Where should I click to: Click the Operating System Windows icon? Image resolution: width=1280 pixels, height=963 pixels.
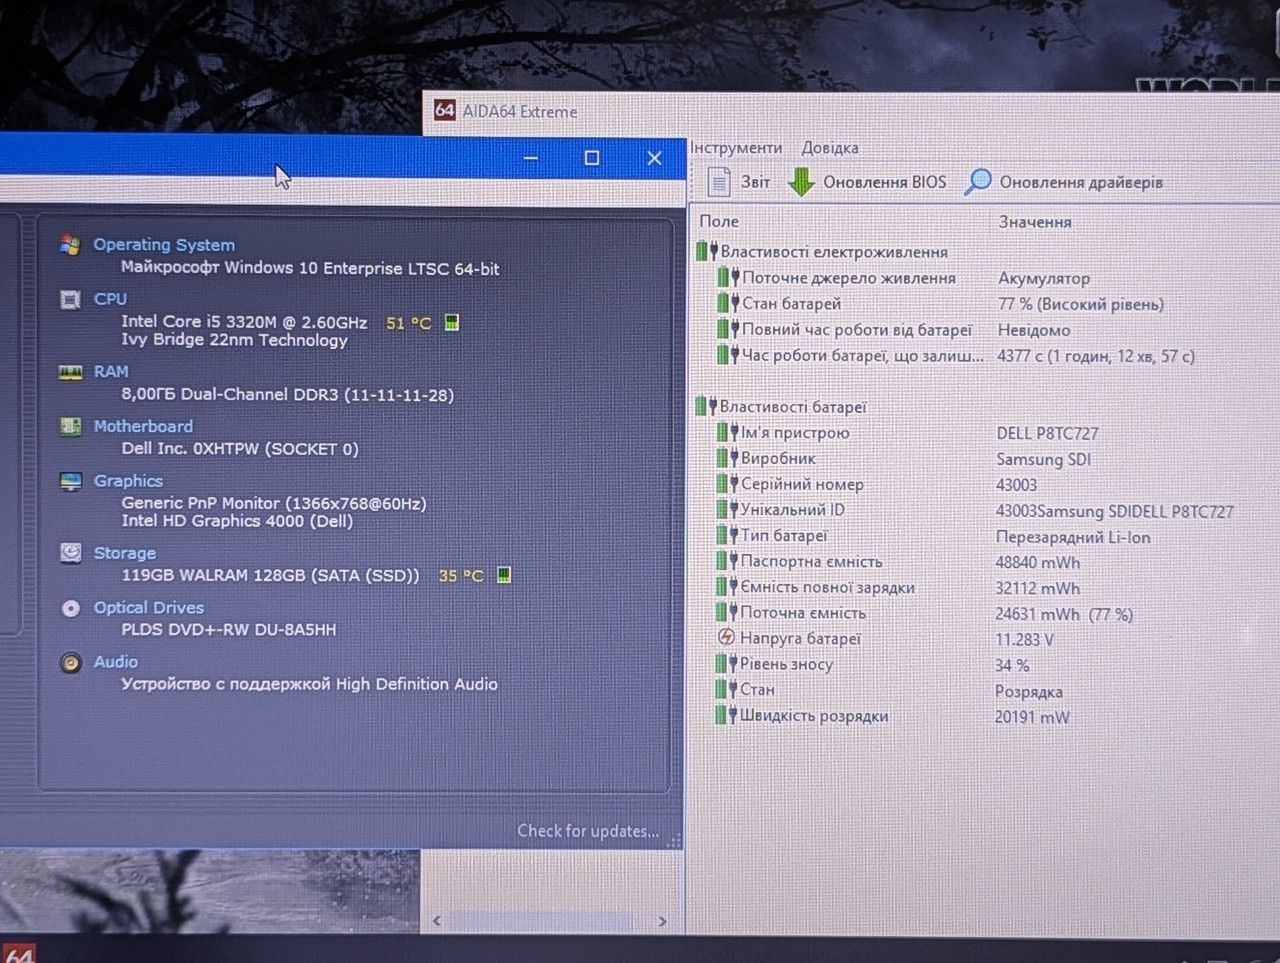pyautogui.click(x=70, y=244)
